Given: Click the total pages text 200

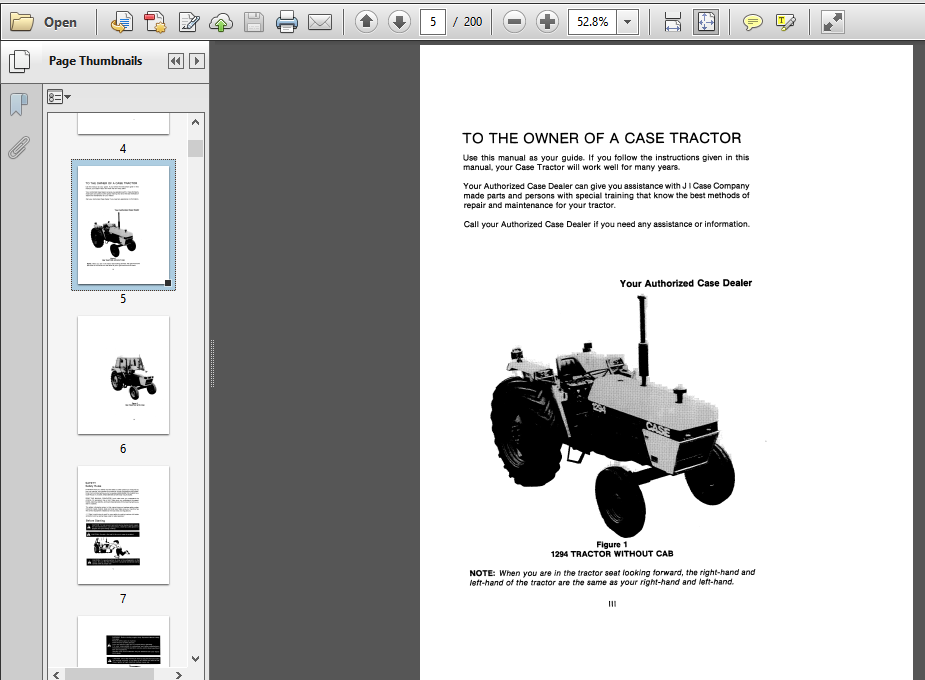Looking at the screenshot, I should pyautogui.click(x=473, y=22).
